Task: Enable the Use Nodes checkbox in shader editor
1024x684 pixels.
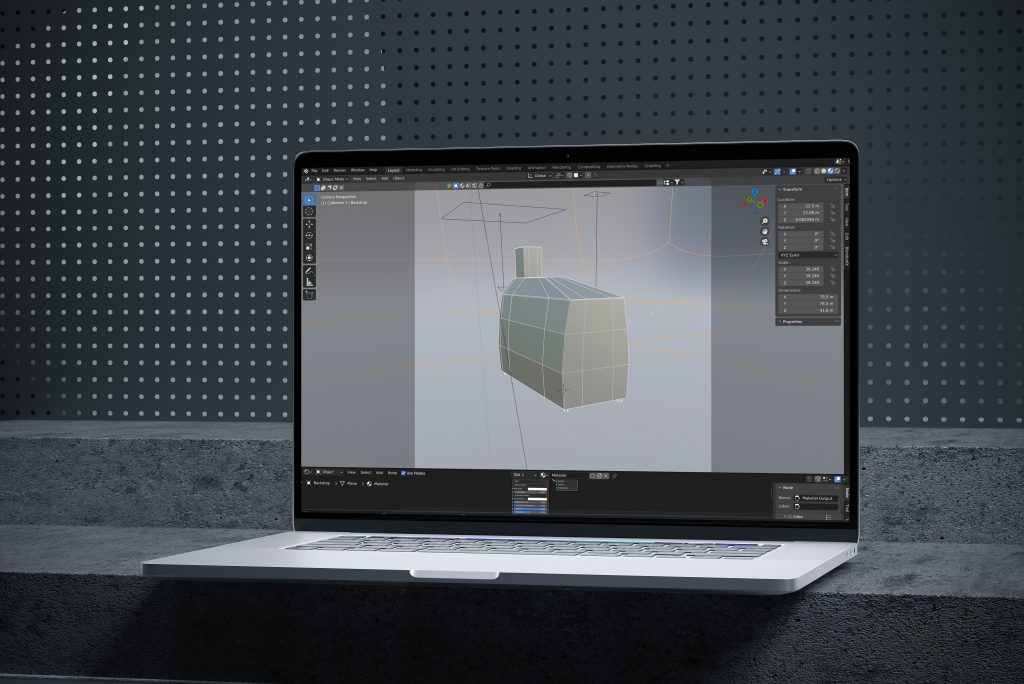Action: pos(403,473)
